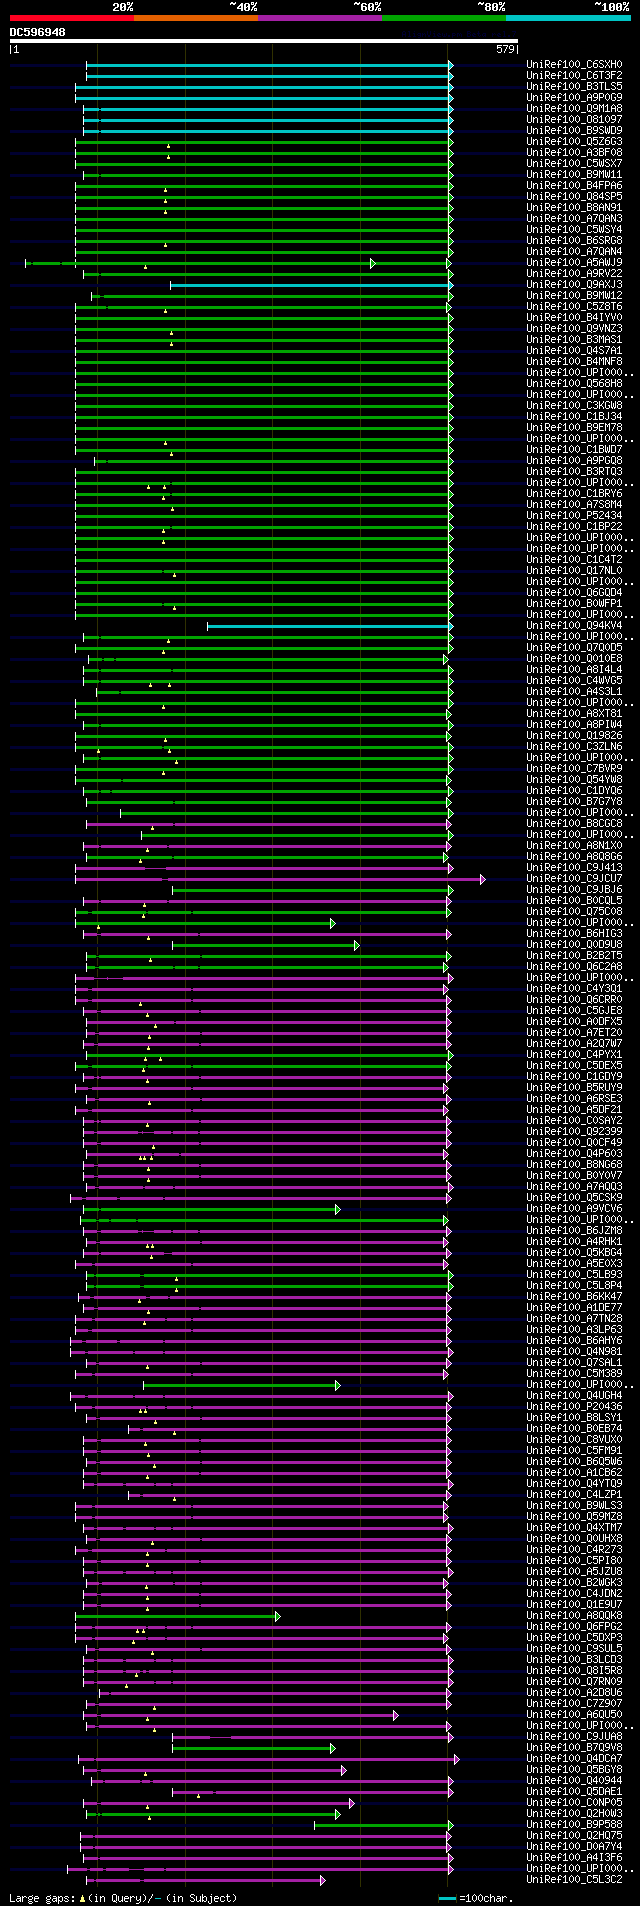
Task: Click the UniRef100_A6QU50 hit label
Action: [574, 1715]
